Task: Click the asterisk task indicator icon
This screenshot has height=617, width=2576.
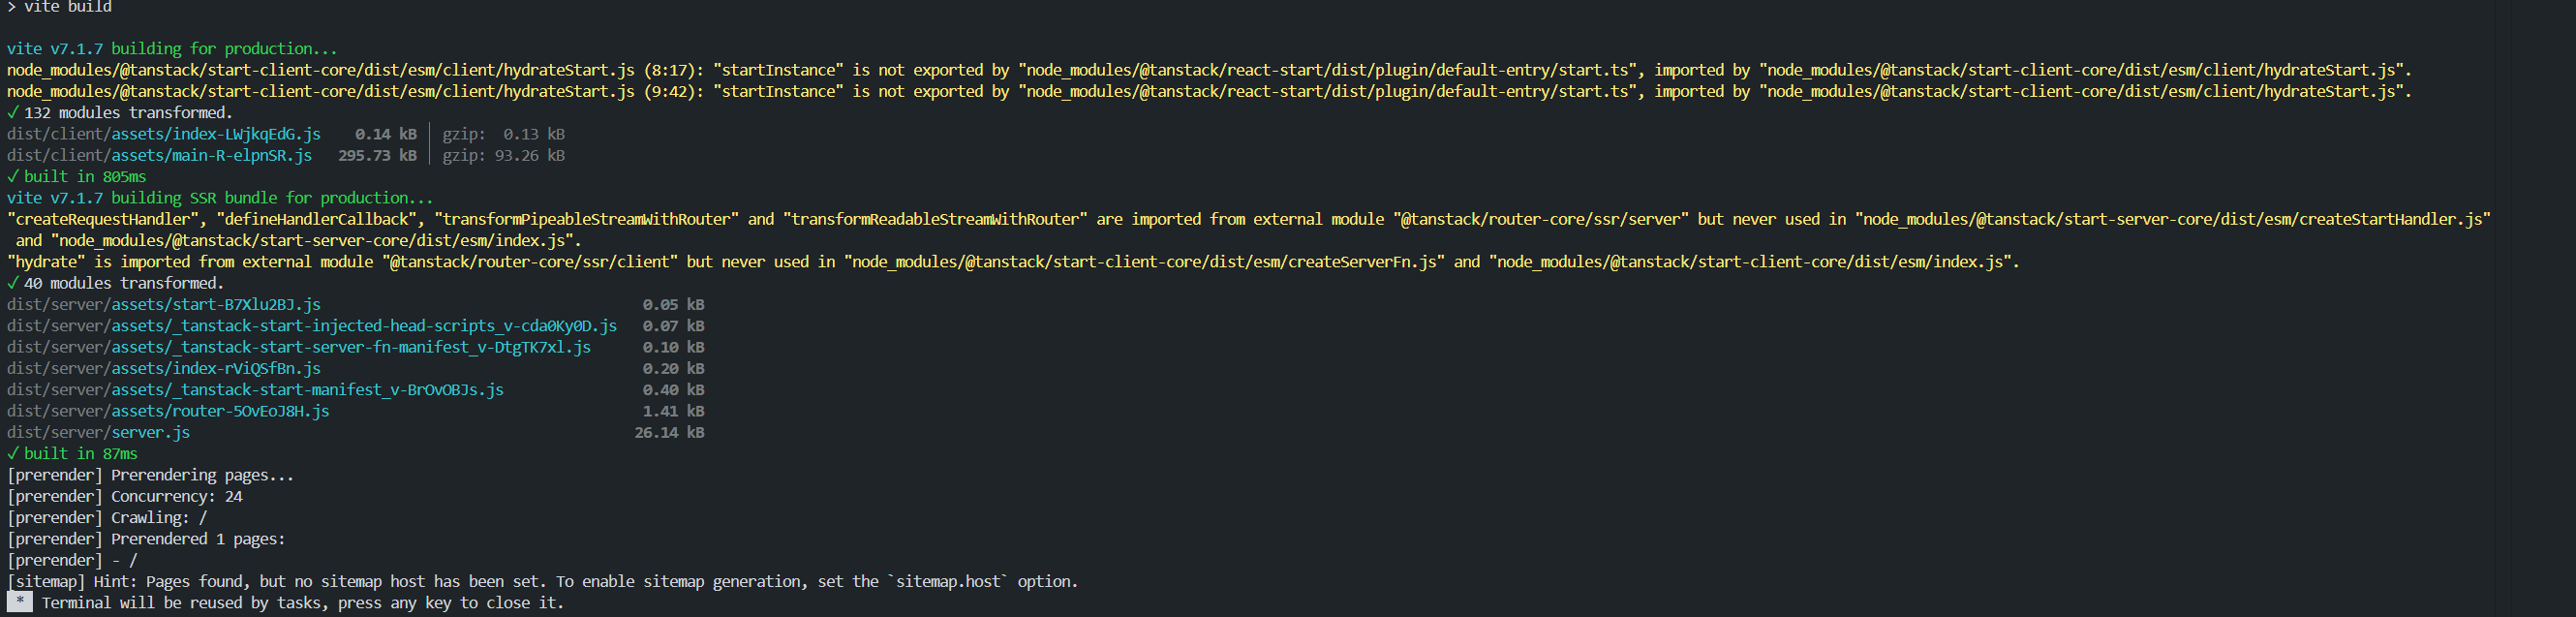Action: coord(19,602)
